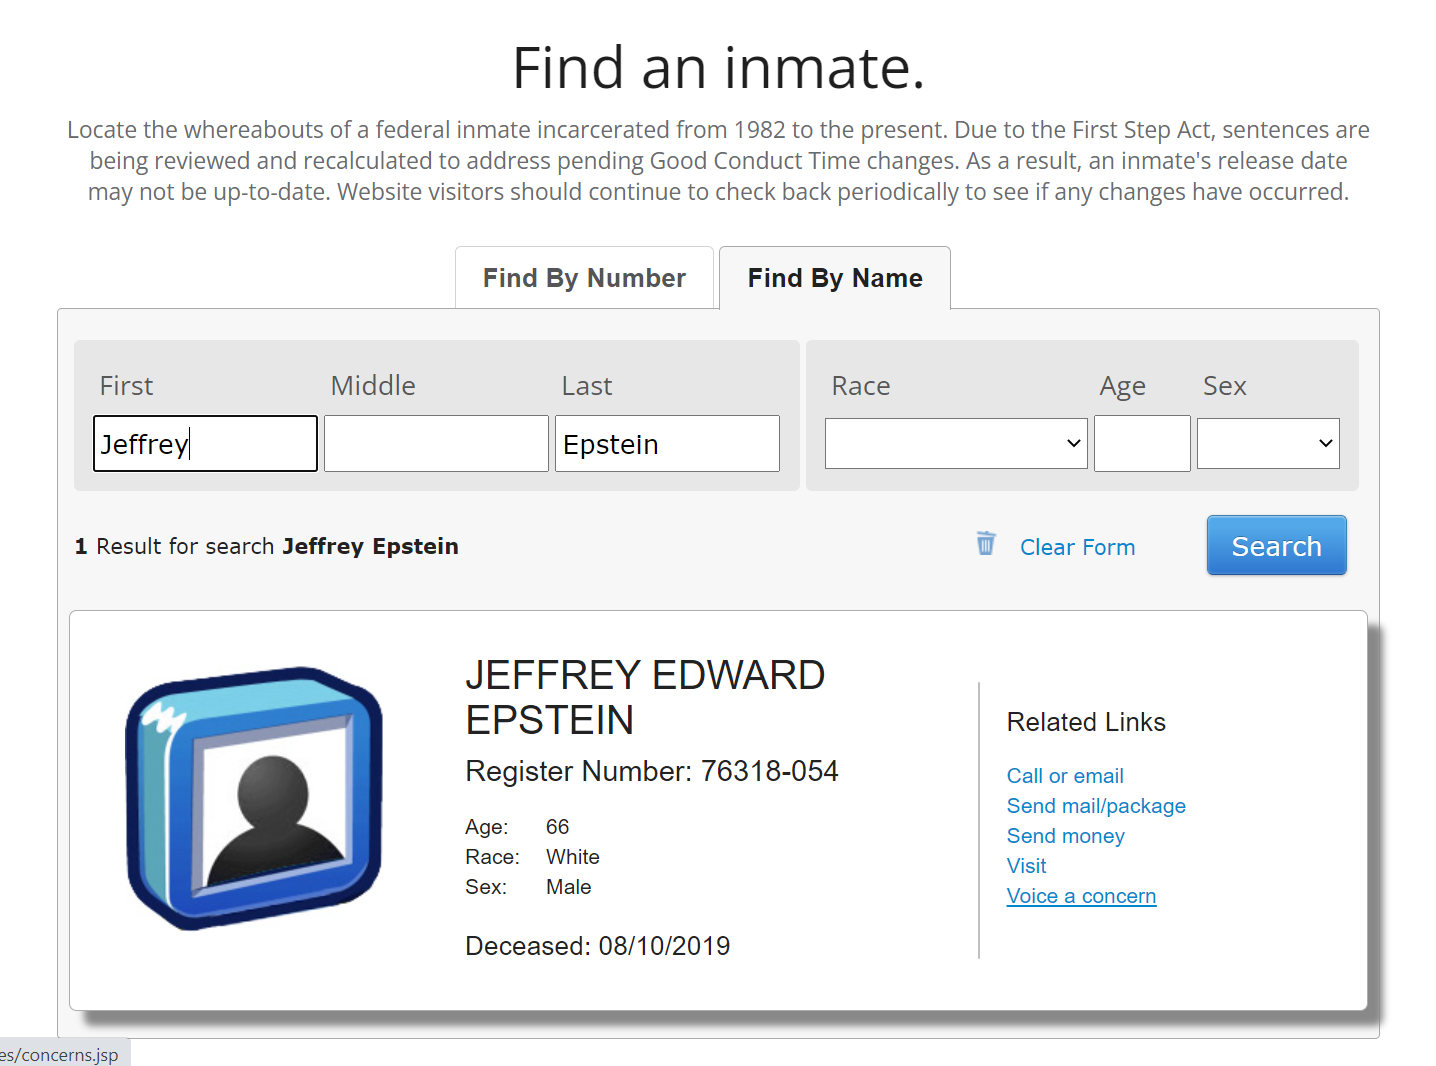Open the Race dropdown
This screenshot has height=1066, width=1436.
pos(956,443)
